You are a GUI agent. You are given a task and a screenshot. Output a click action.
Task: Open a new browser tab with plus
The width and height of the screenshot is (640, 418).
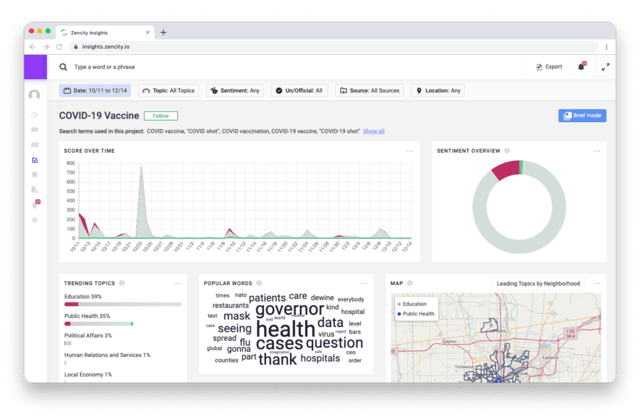tap(163, 32)
